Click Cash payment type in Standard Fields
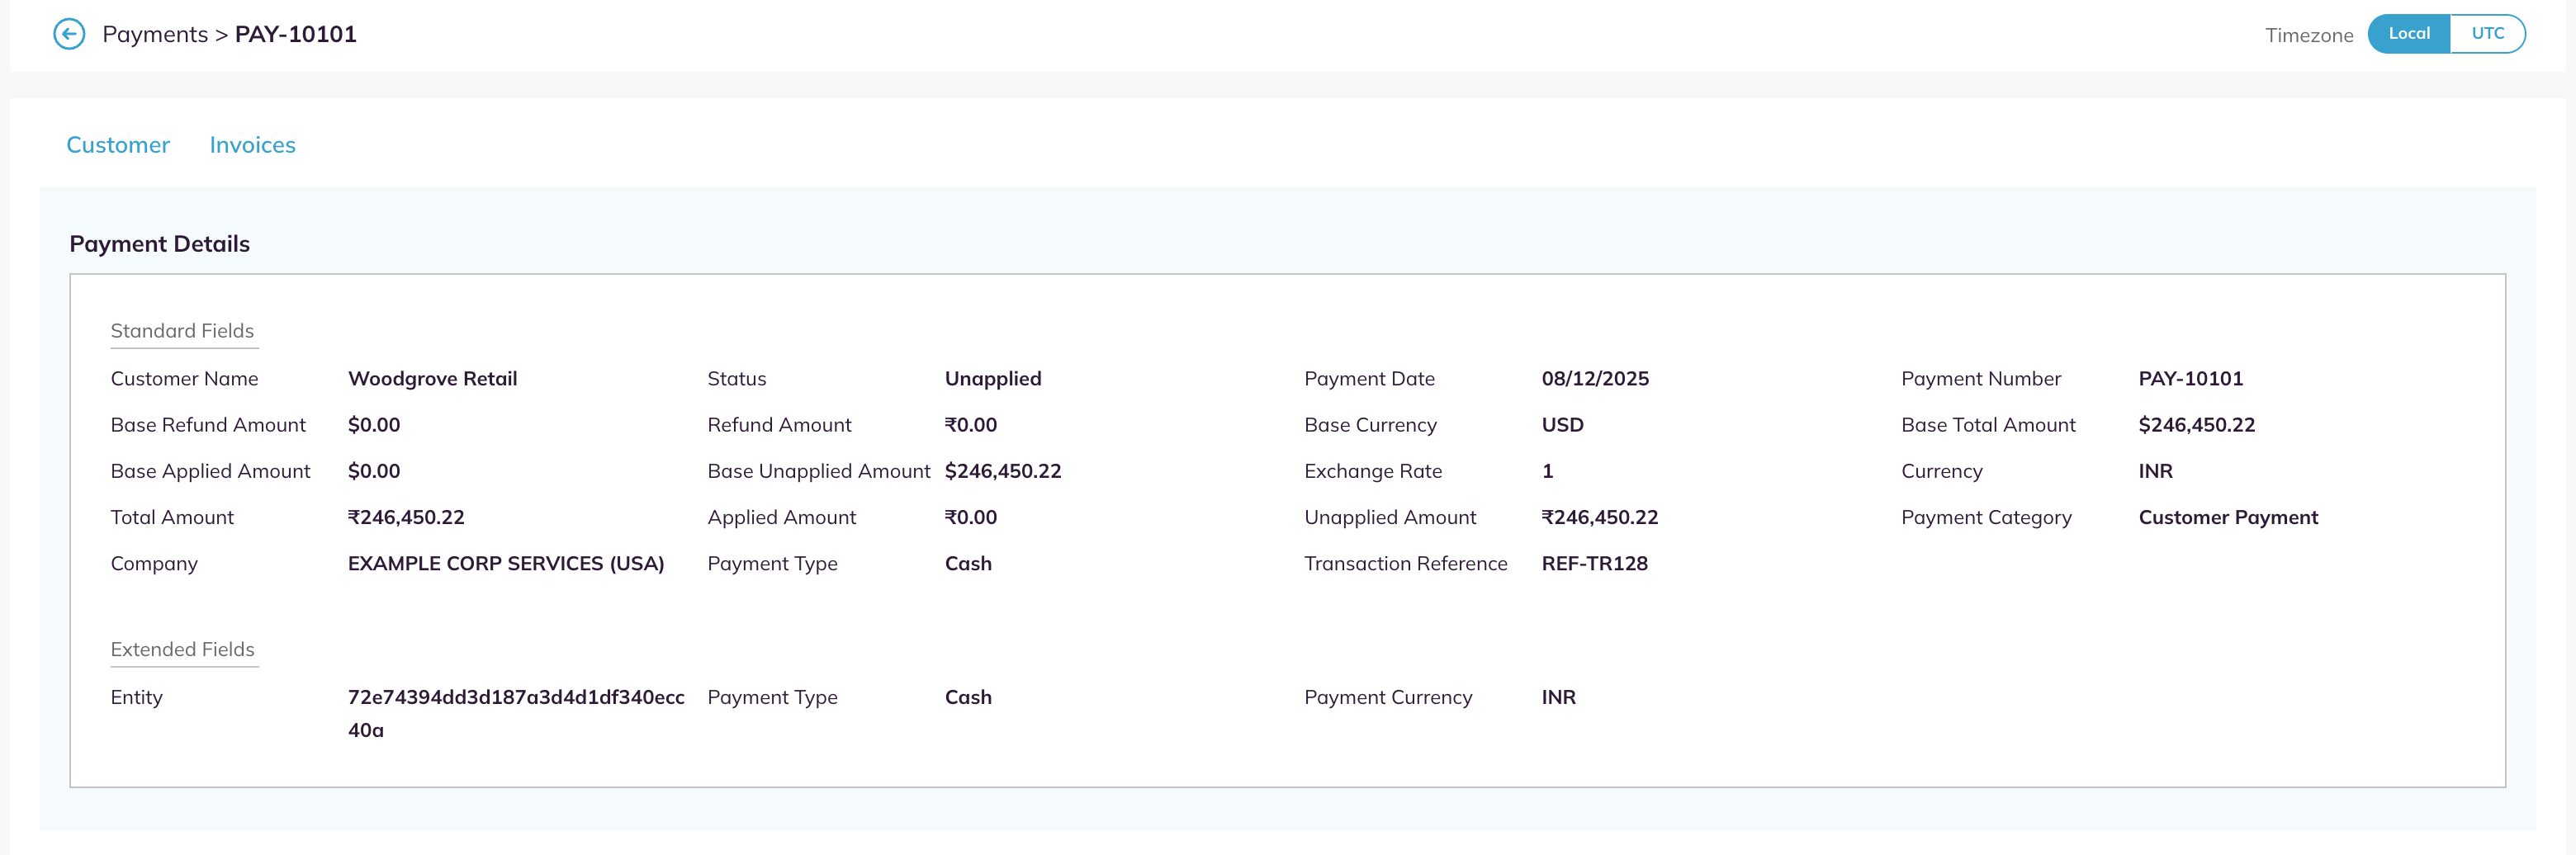 pos(968,564)
